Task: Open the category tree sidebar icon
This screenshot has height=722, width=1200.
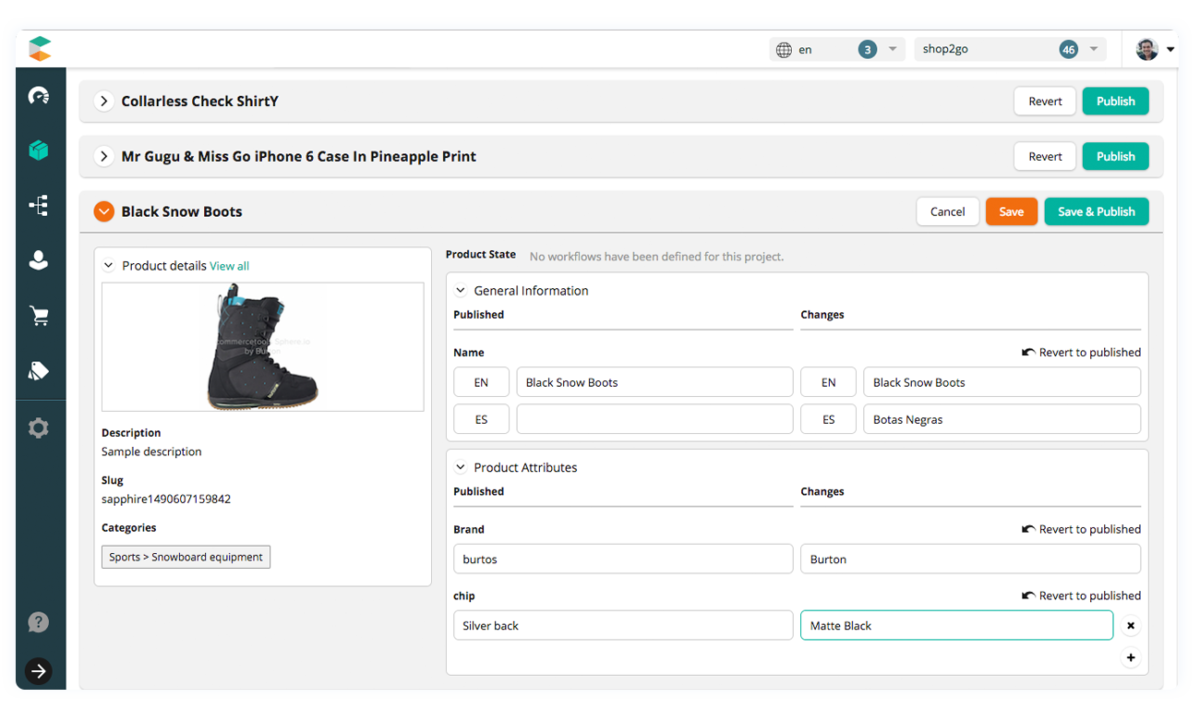Action: (x=39, y=205)
